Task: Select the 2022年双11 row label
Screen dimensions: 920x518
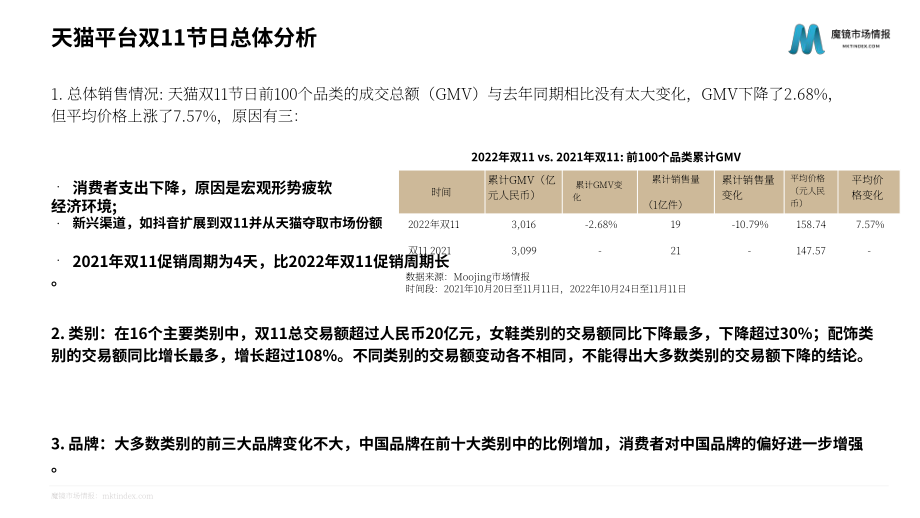Action: pyautogui.click(x=434, y=224)
